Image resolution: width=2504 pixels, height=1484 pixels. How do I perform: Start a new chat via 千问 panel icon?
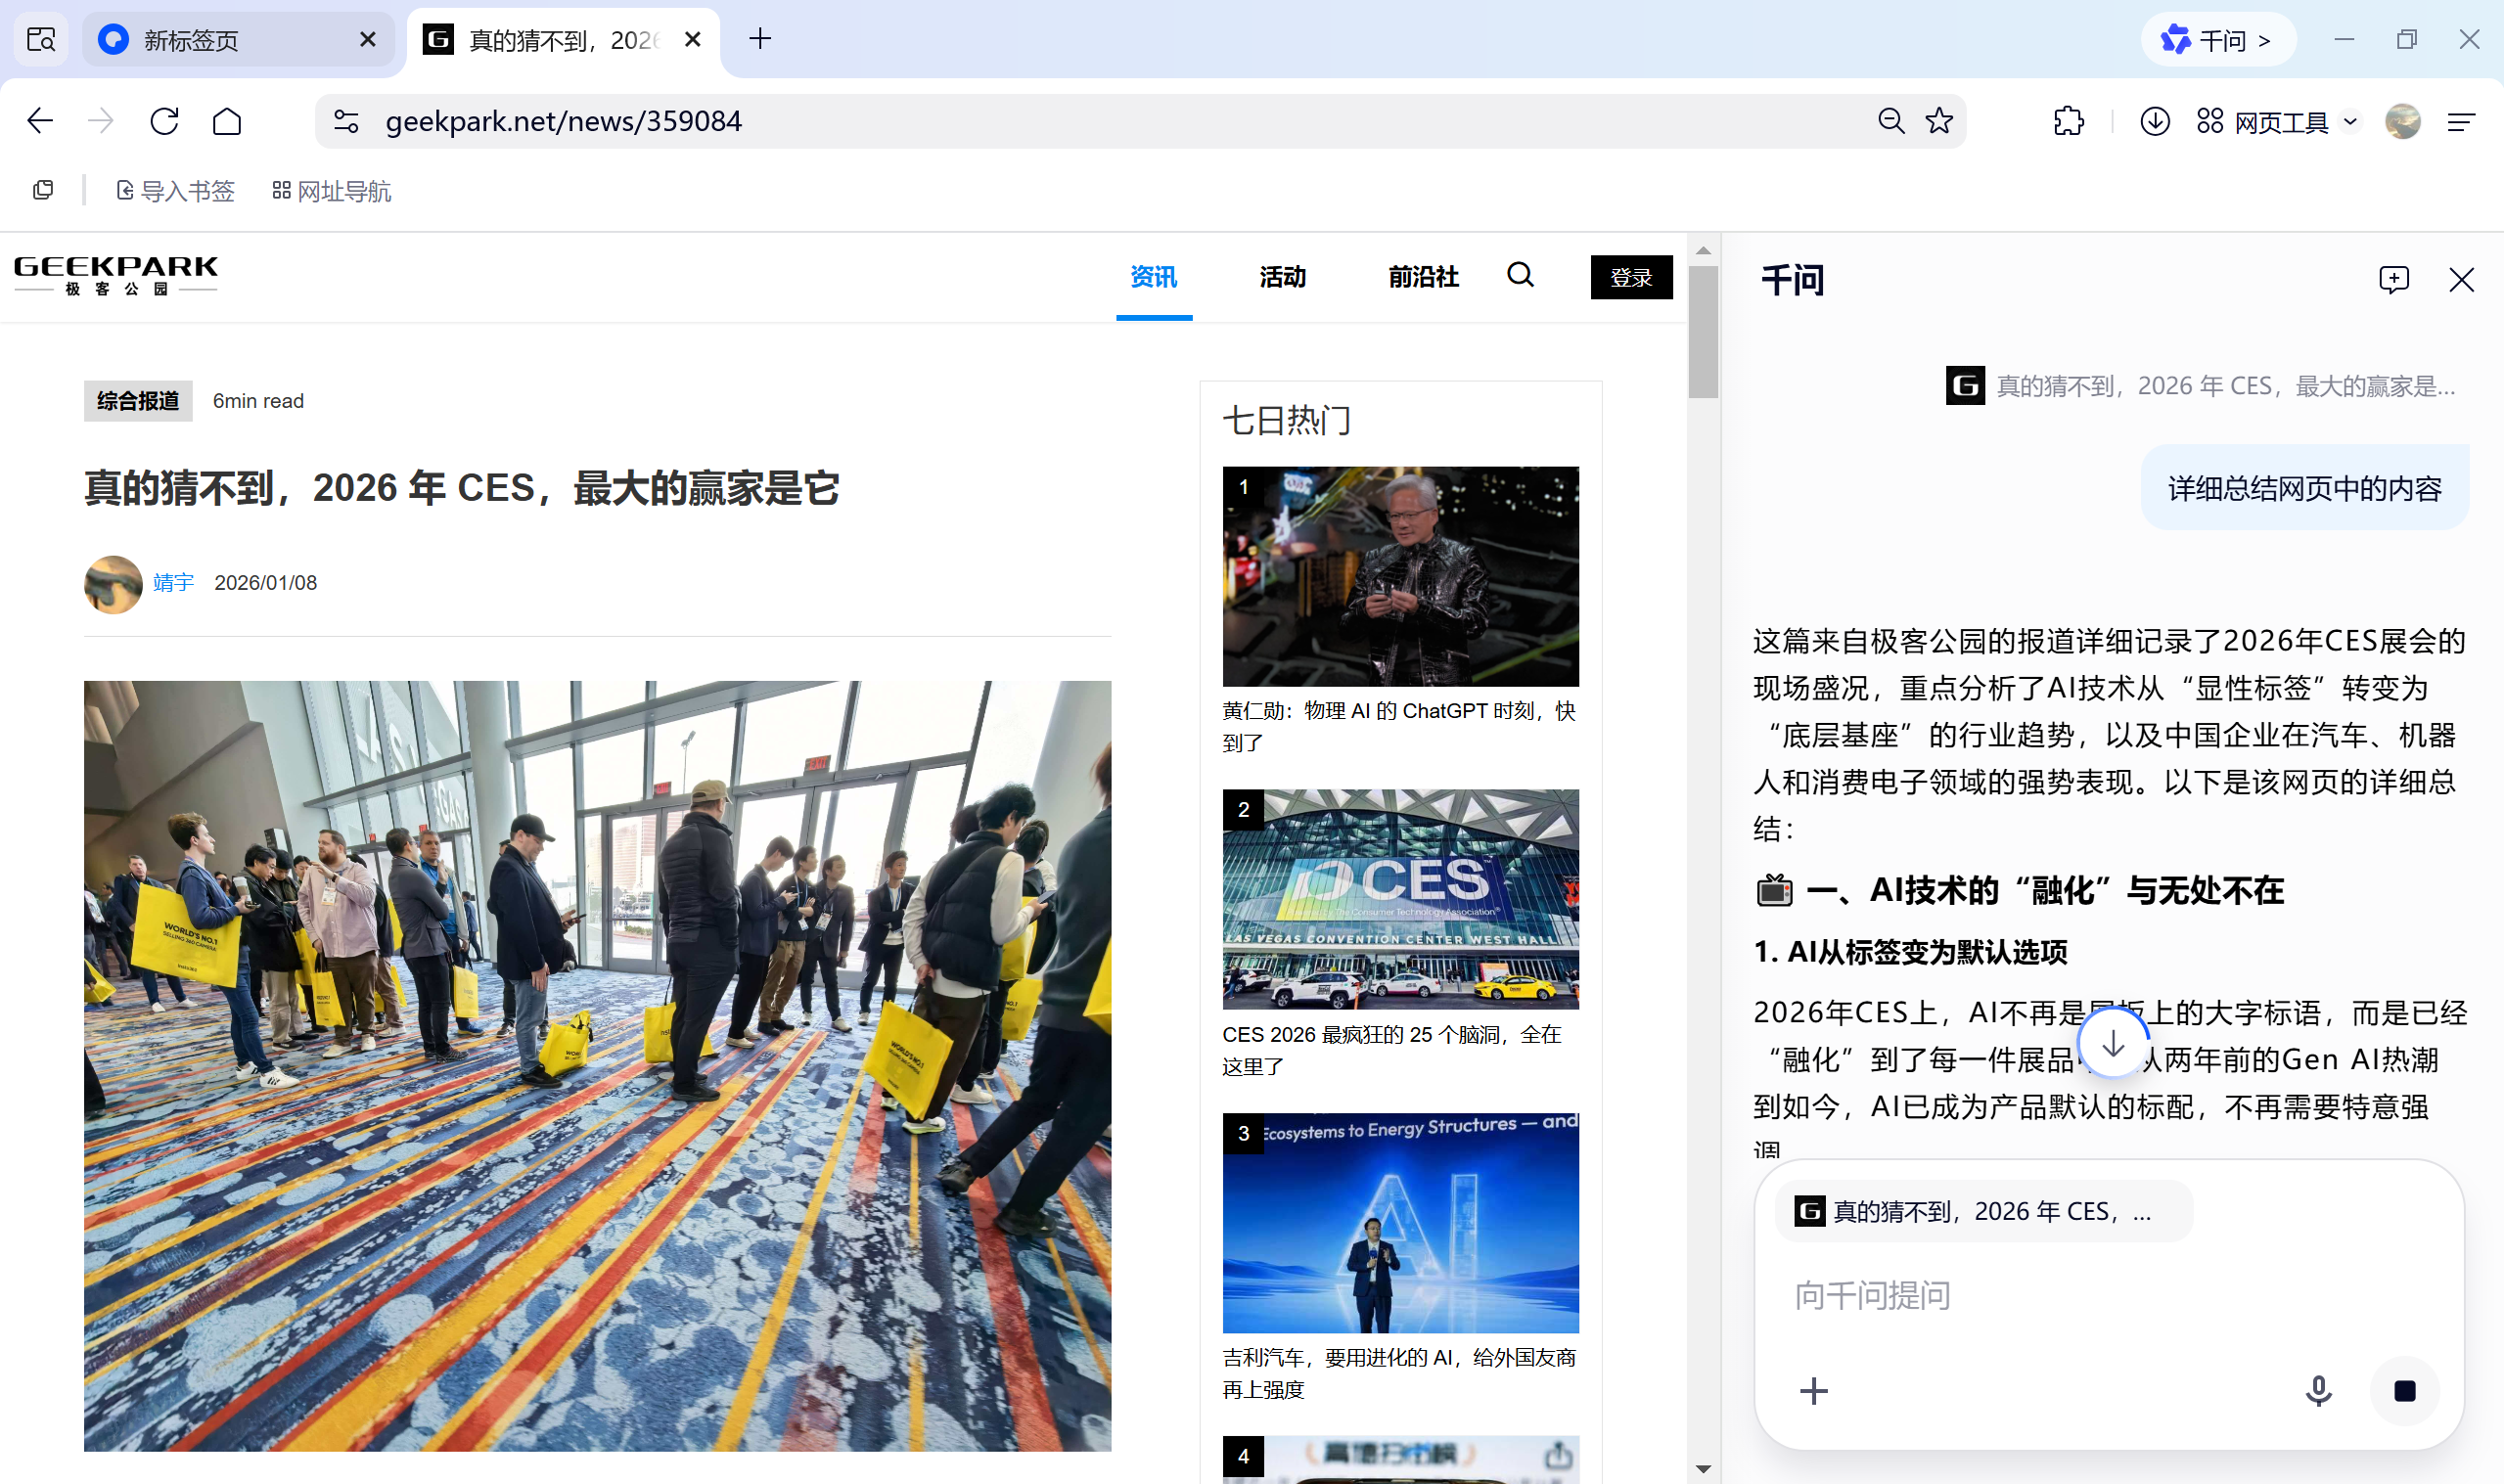2394,280
